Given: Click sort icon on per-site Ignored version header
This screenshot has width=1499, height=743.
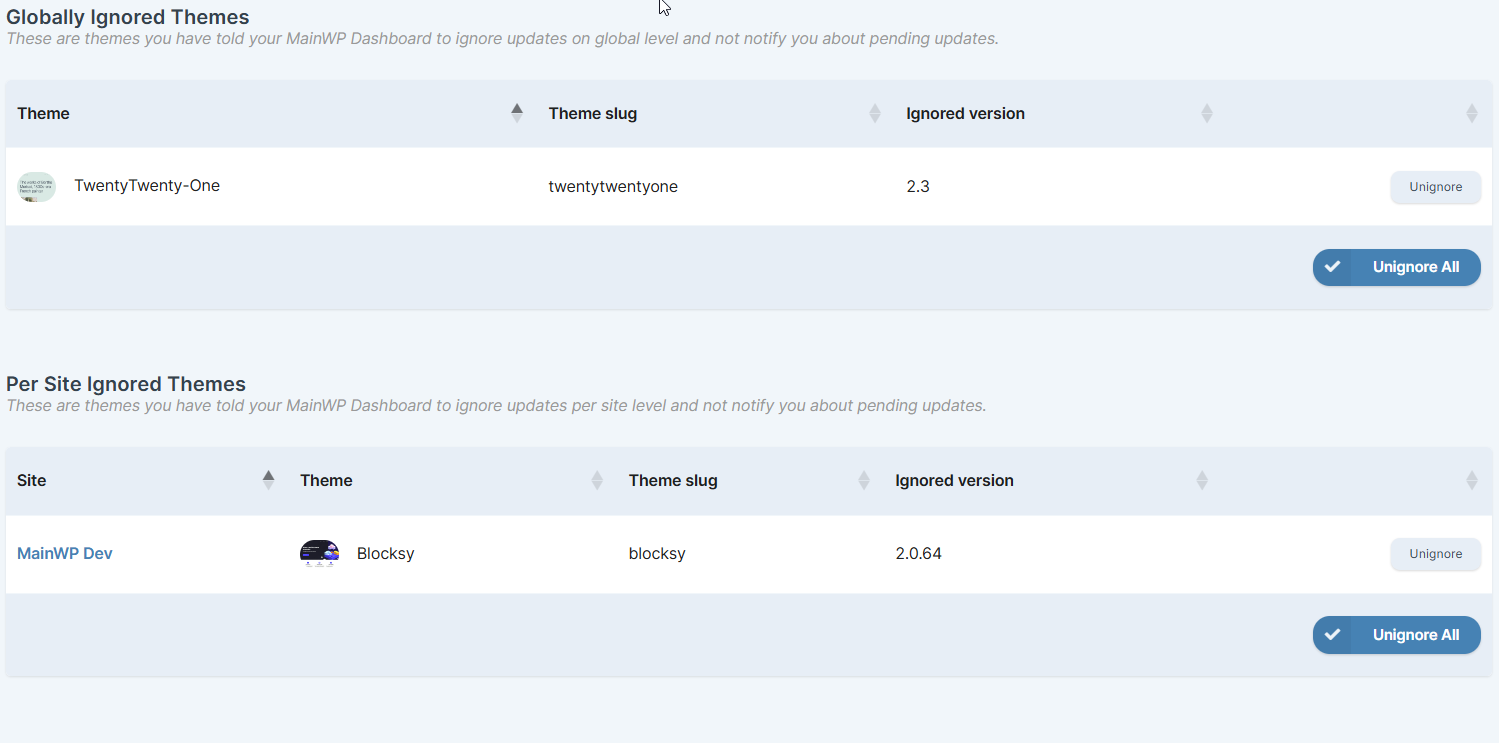Looking at the screenshot, I should pyautogui.click(x=1202, y=480).
